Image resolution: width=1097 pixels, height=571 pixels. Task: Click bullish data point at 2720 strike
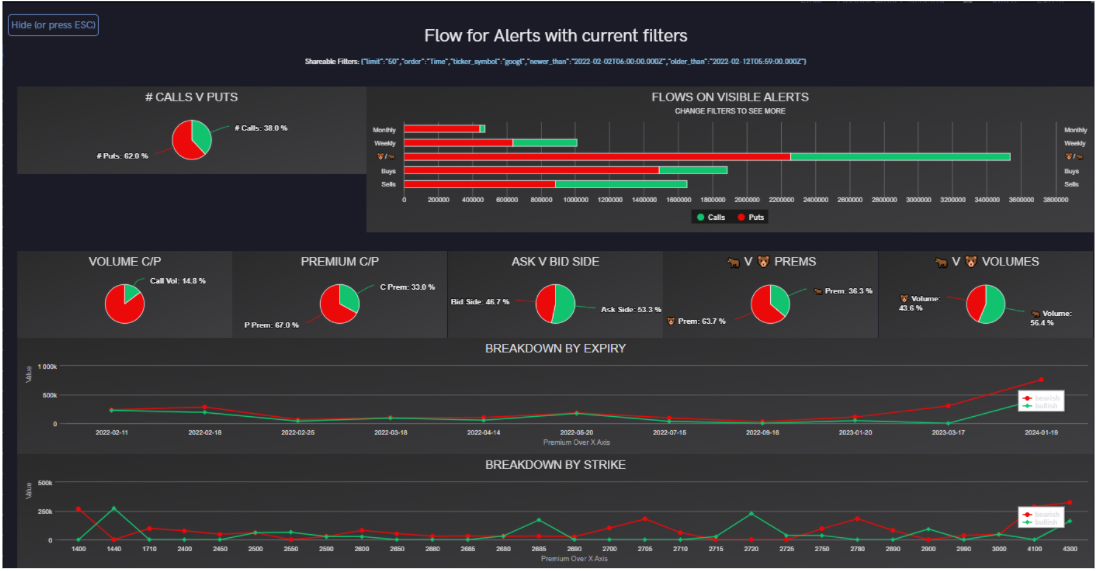(750, 514)
